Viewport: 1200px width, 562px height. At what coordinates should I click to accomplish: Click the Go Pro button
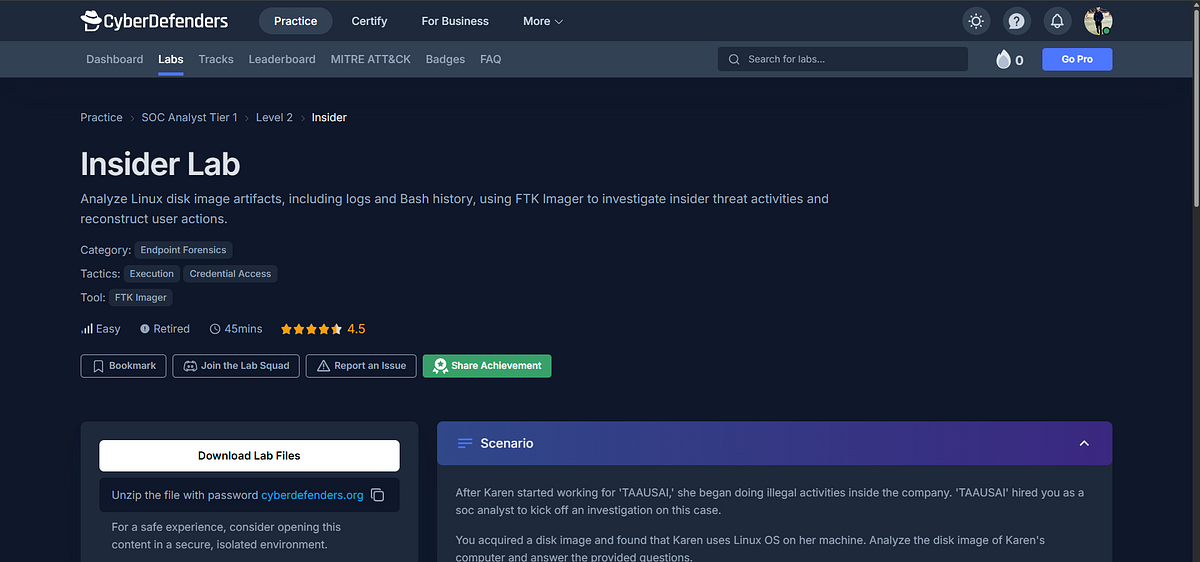click(1077, 59)
